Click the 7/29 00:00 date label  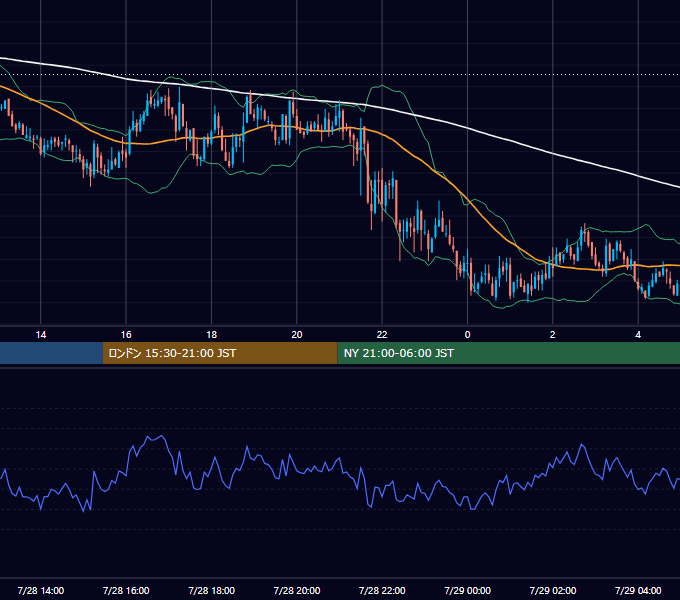[x=468, y=590]
